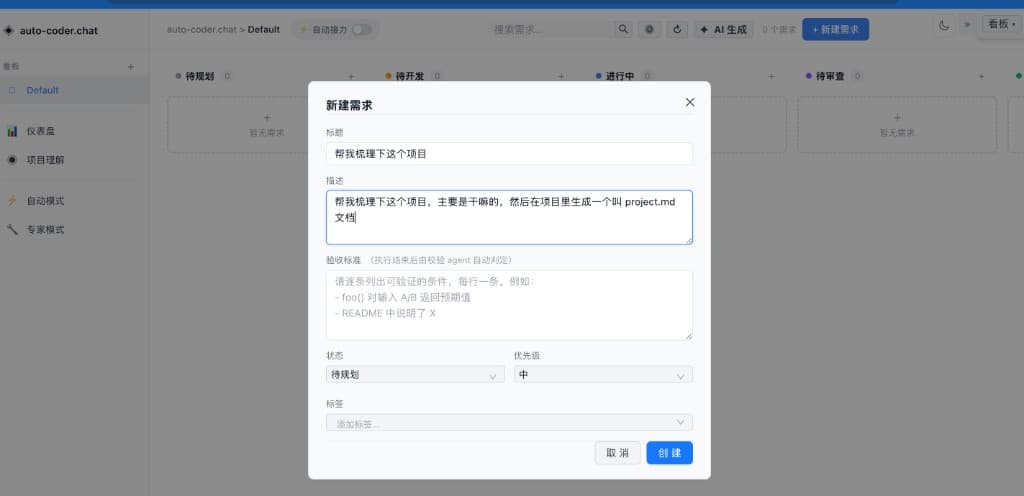This screenshot has width=1024, height=496.
Task: Click the 进行中 column title
Action: point(620,76)
